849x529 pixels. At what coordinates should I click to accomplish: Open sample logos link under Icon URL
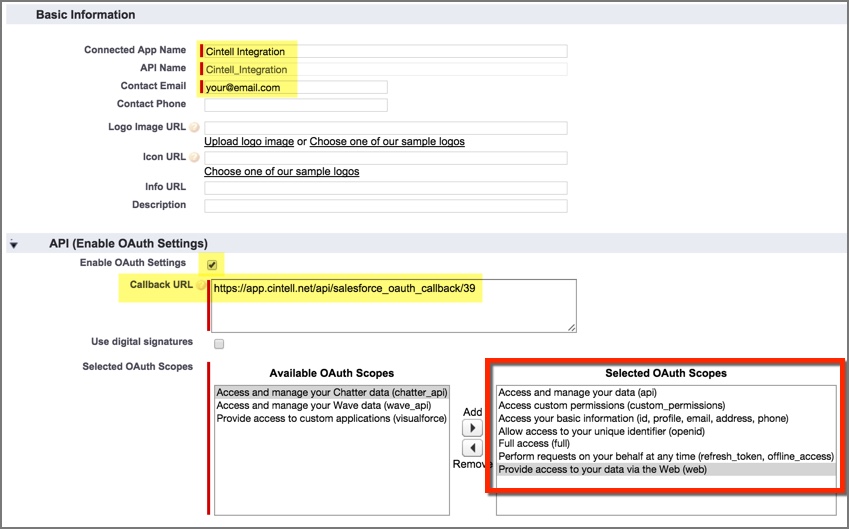coord(281,172)
